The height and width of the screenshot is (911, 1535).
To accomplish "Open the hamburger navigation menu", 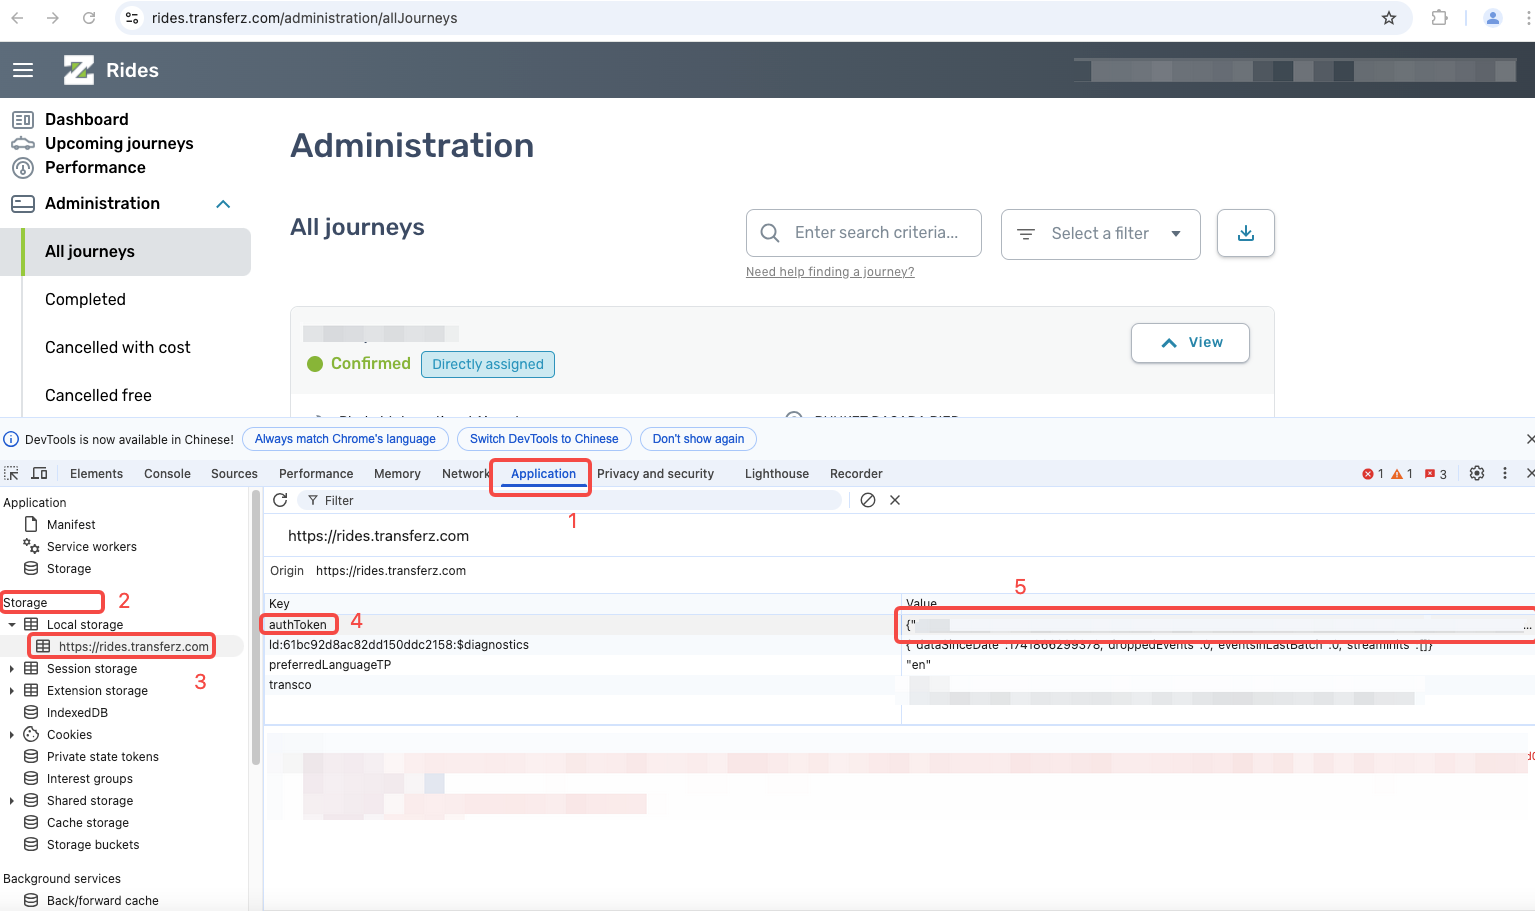I will pos(23,70).
